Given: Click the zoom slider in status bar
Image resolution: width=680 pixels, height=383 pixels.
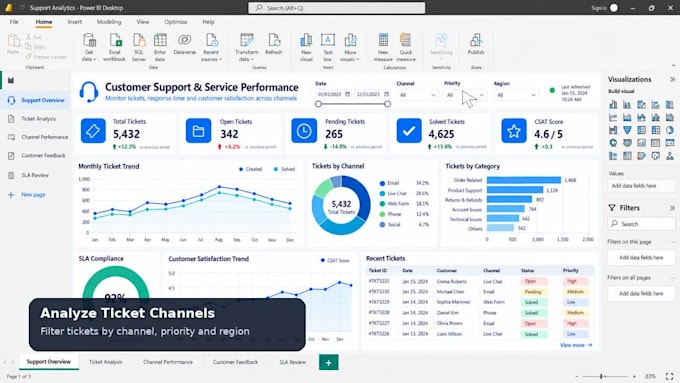Looking at the screenshot, I should point(605,376).
